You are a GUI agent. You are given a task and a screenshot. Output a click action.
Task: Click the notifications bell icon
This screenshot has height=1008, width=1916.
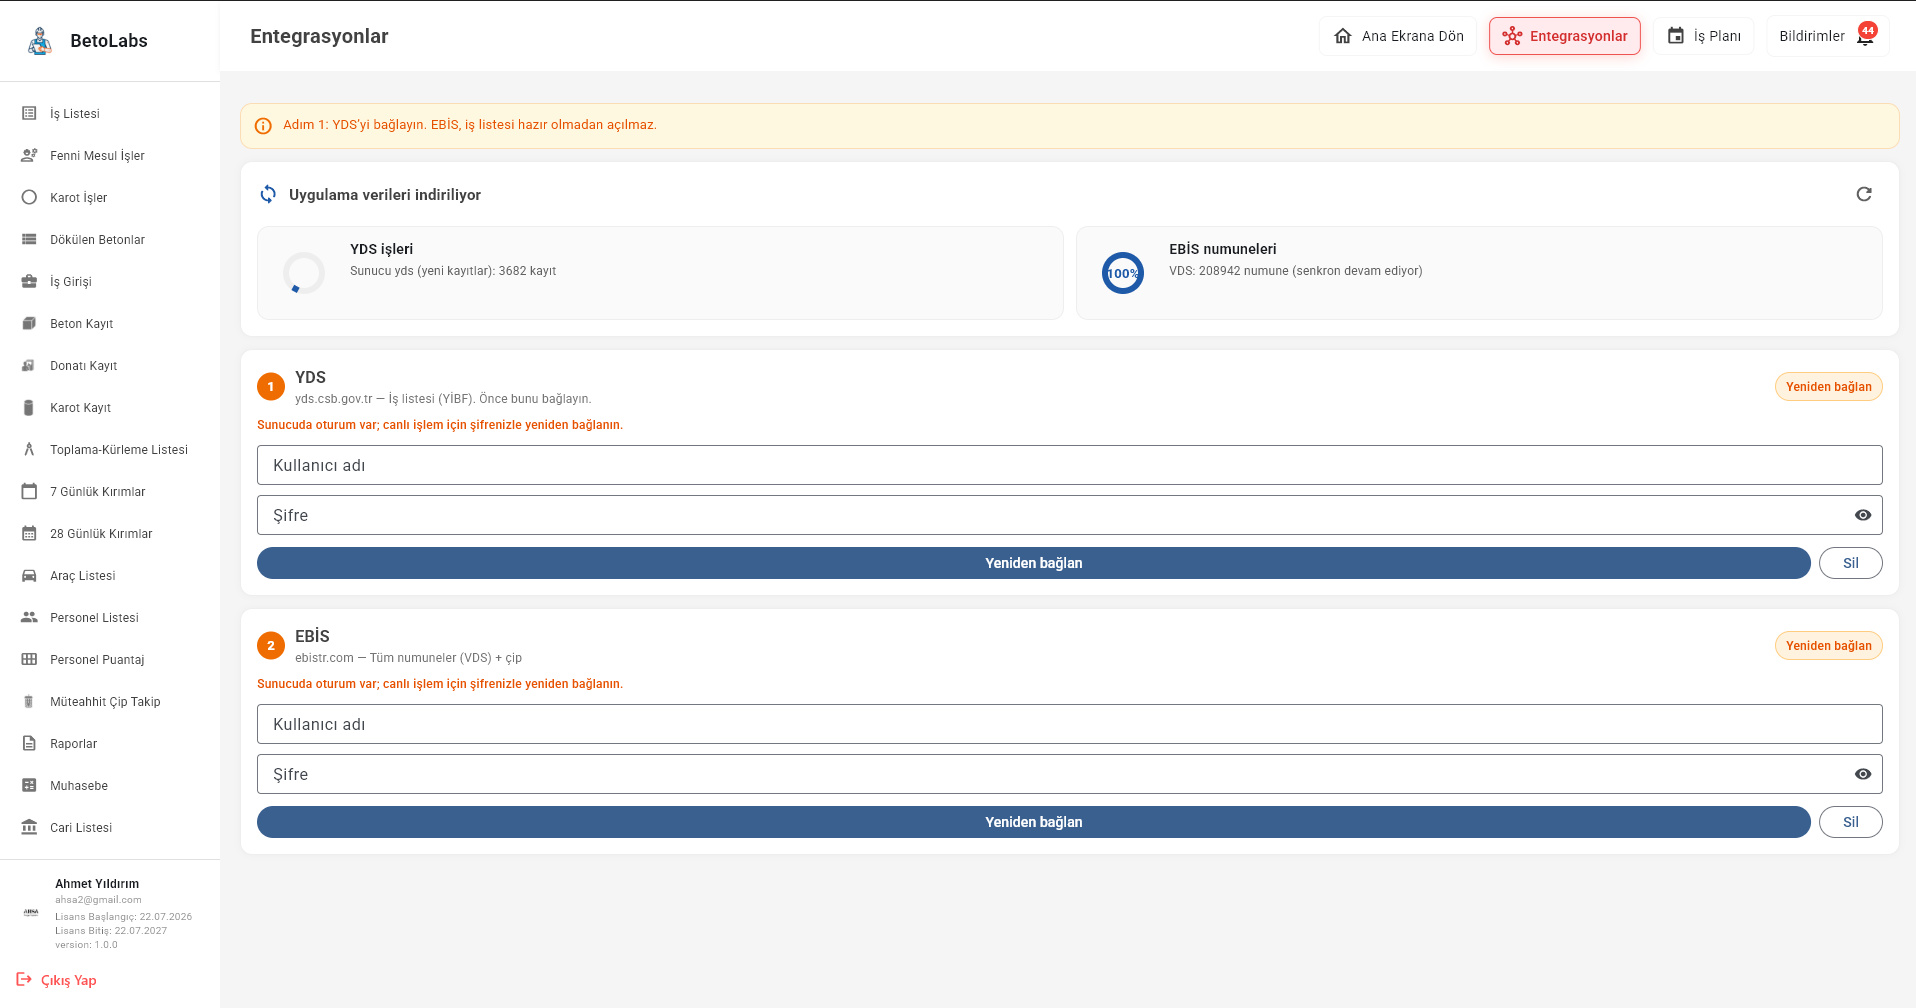1865,37
